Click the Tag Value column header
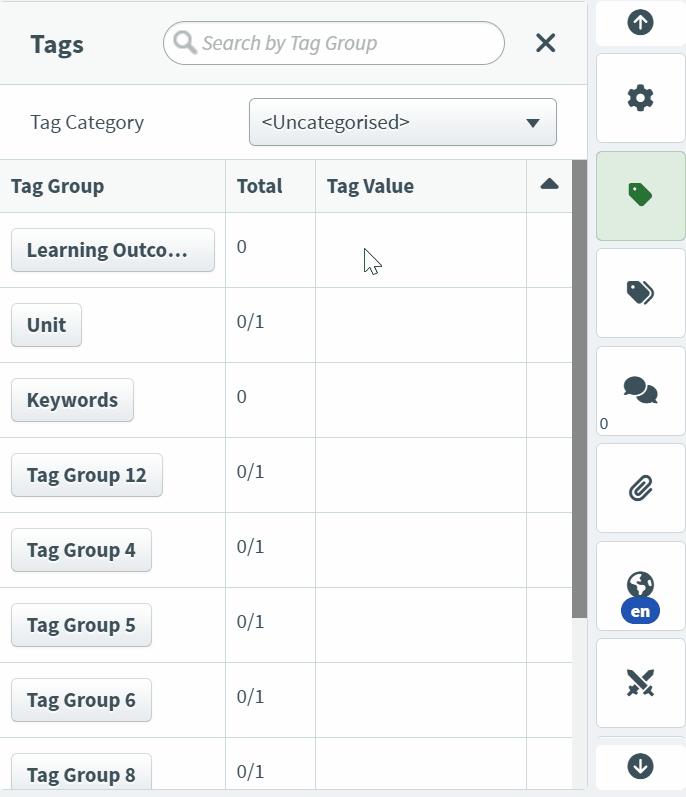The height and width of the screenshot is (797, 686). pyautogui.click(x=370, y=186)
